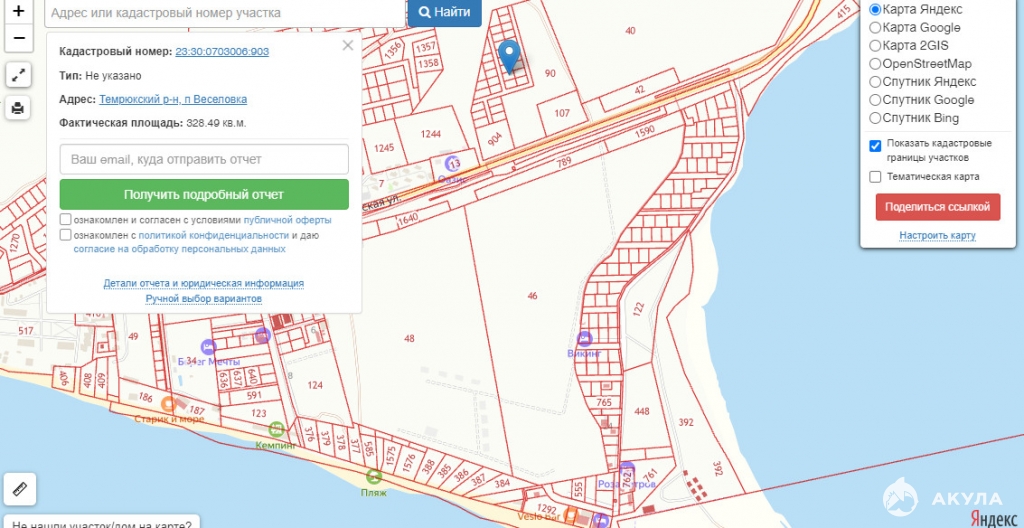
Task: Focus the address or cadastral number field
Action: pos(225,12)
